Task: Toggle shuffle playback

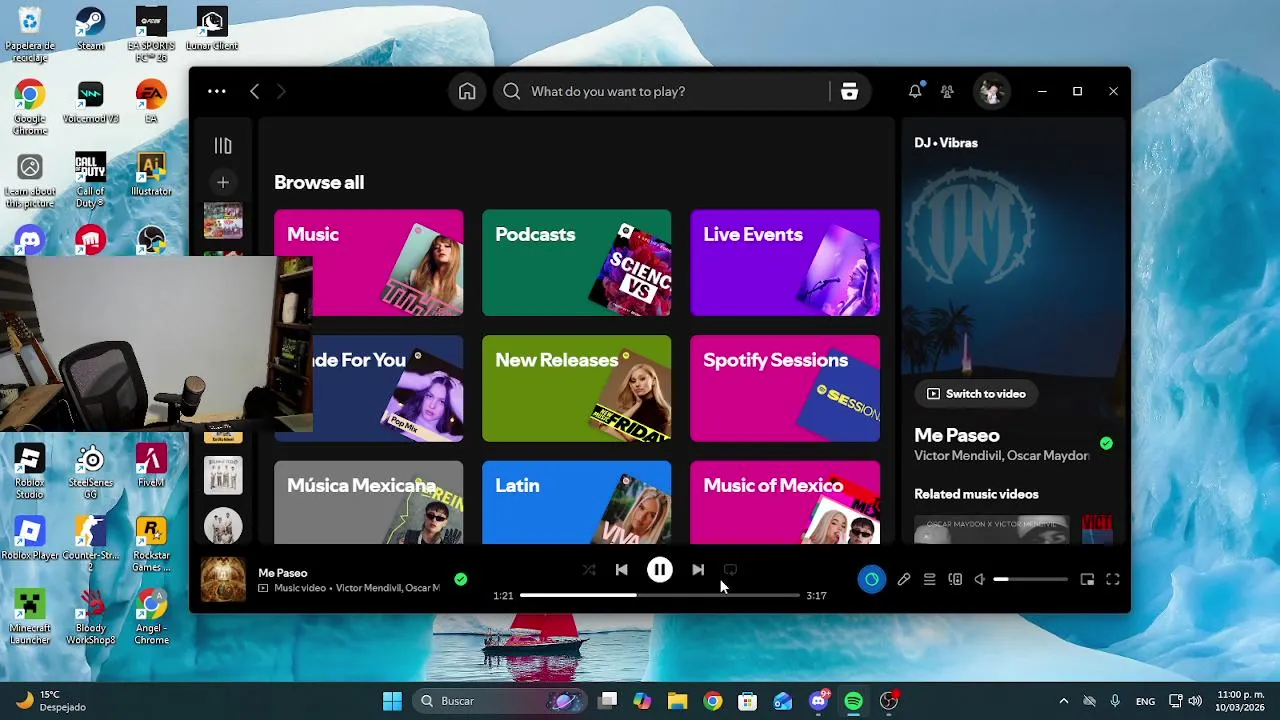Action: (x=589, y=570)
